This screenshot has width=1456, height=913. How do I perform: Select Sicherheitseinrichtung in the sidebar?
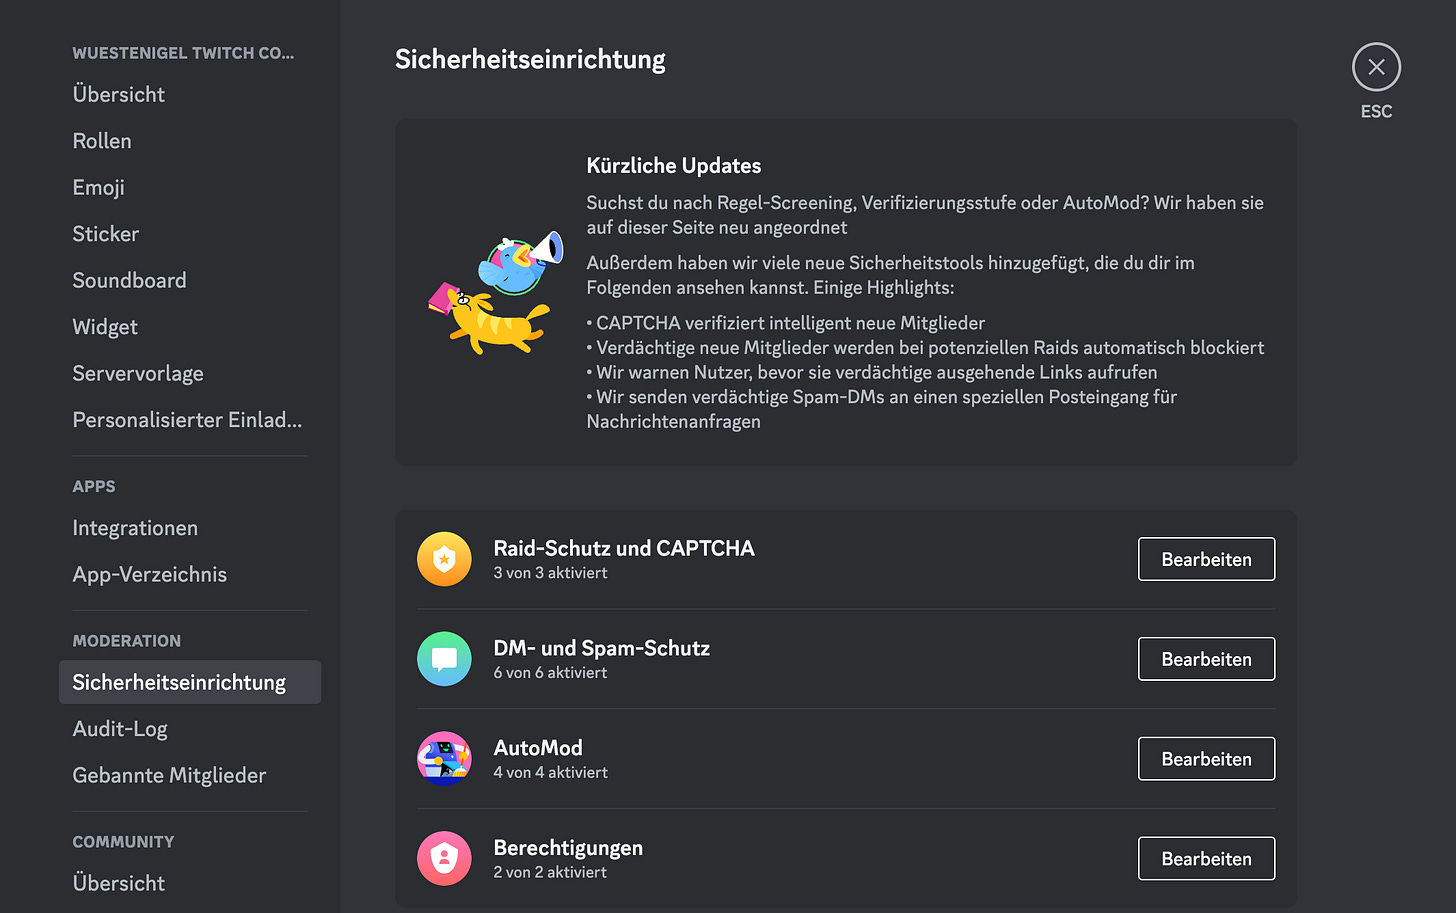click(x=190, y=682)
